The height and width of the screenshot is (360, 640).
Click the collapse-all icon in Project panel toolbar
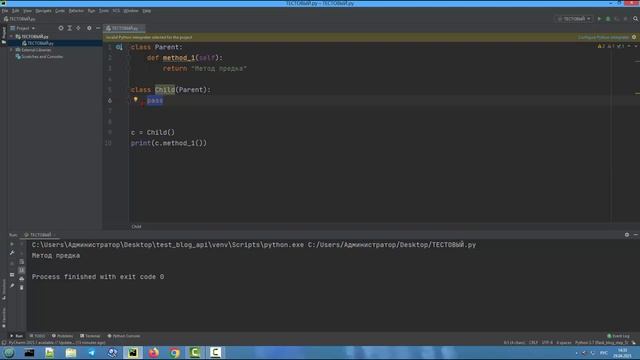(x=78, y=28)
